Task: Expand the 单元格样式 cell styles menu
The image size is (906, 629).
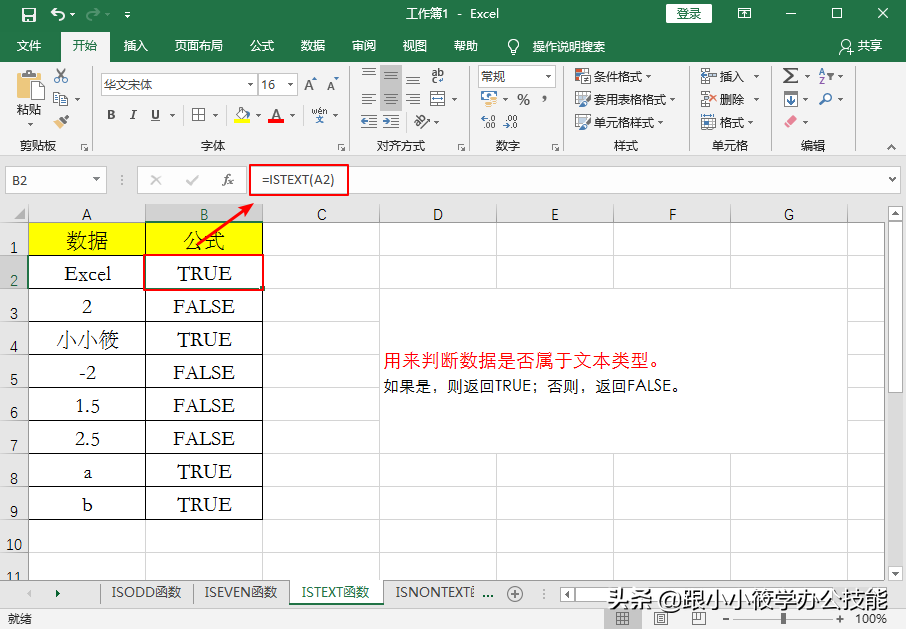Action: point(619,122)
